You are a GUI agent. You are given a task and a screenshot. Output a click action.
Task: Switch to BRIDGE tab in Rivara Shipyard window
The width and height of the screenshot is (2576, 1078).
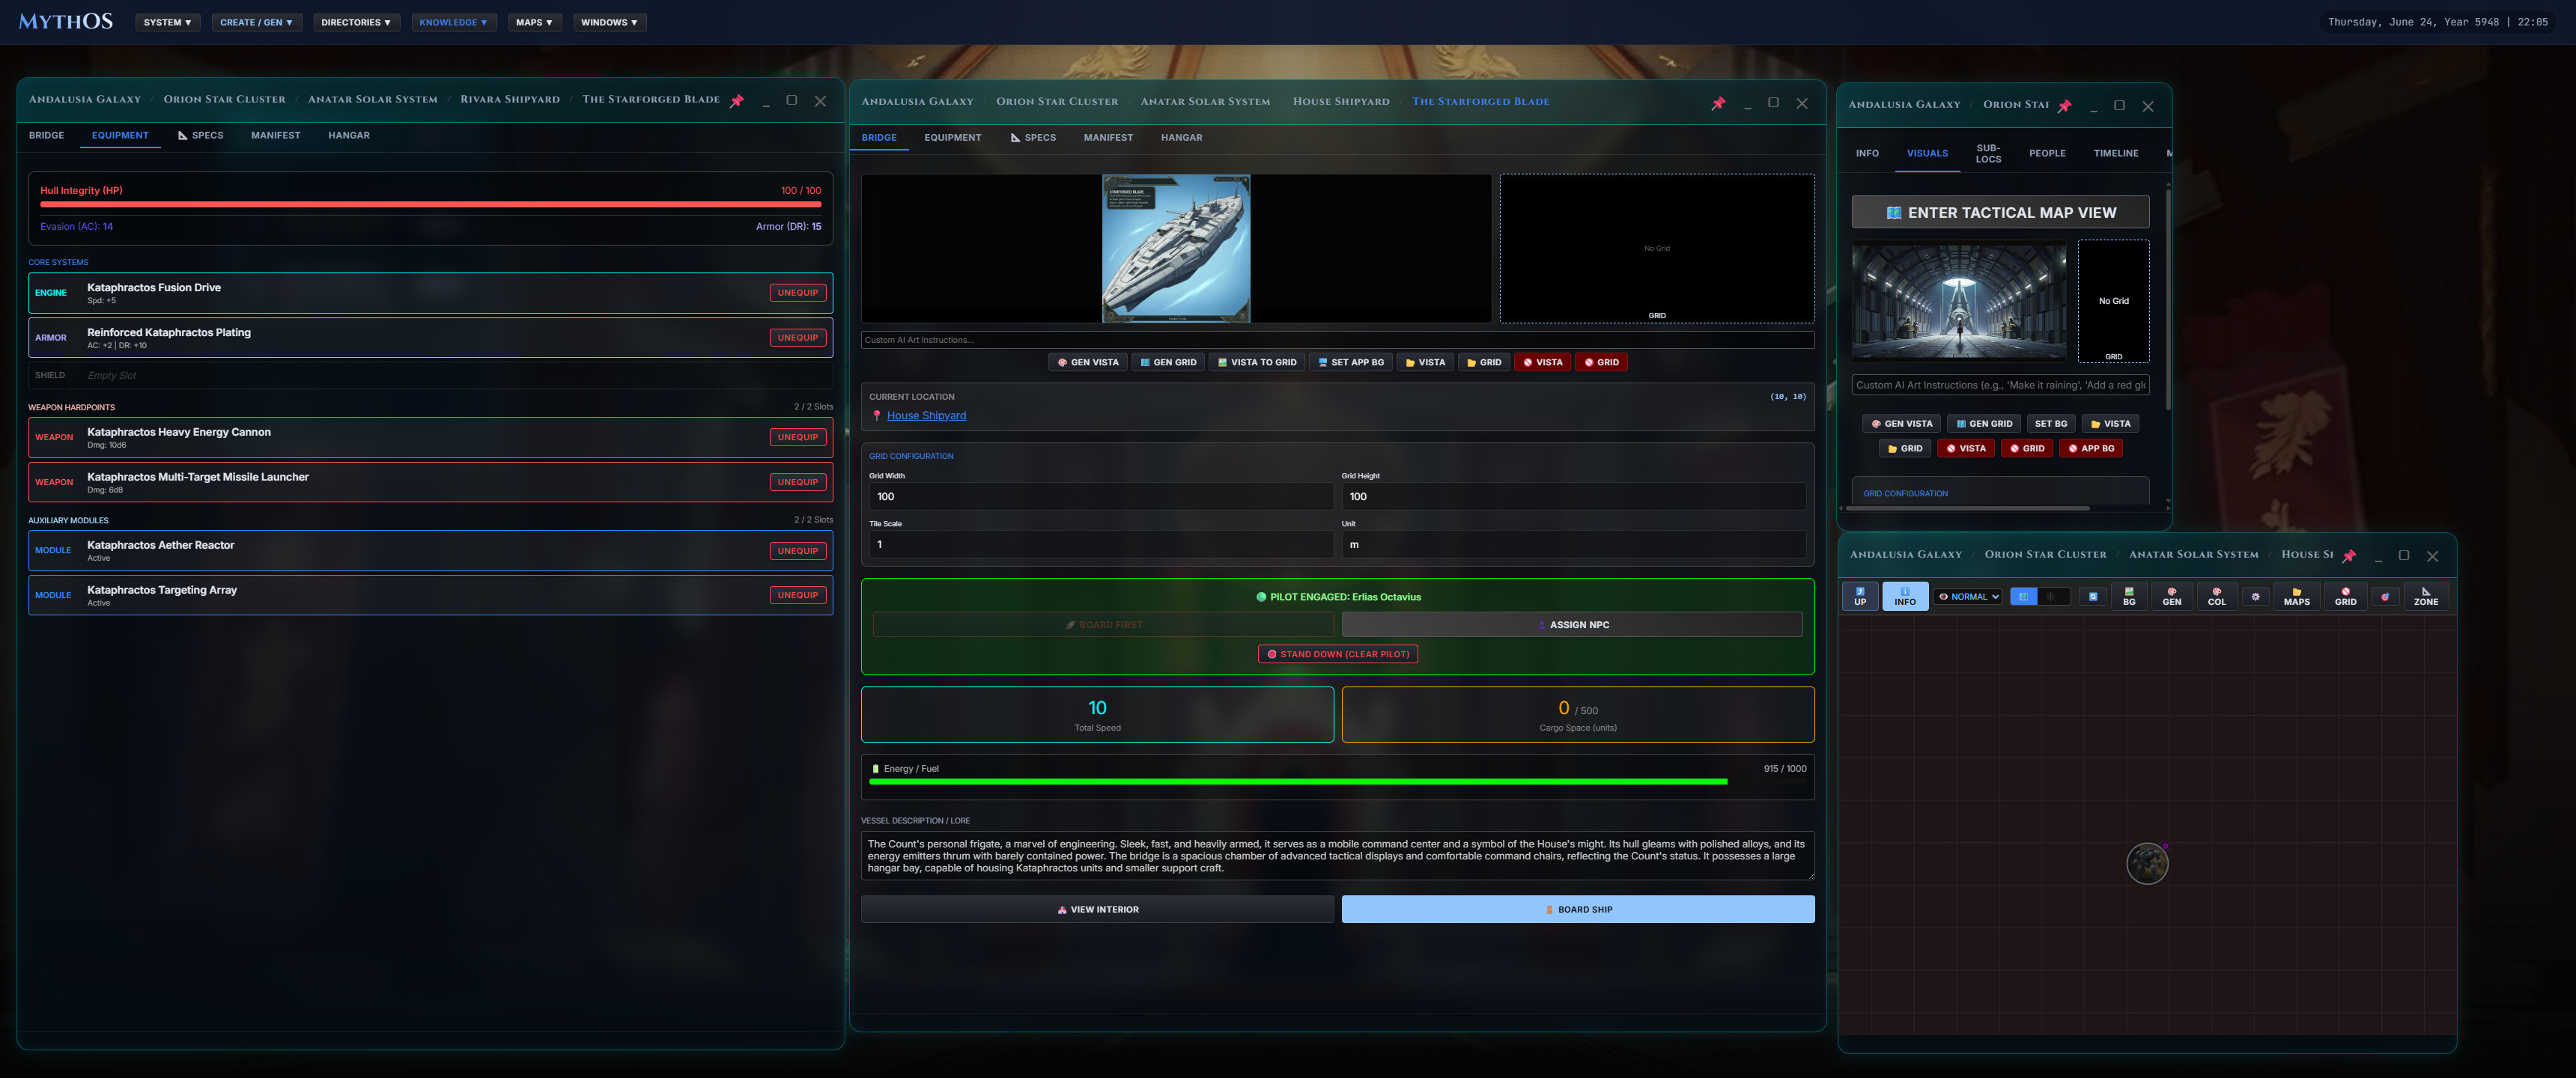[x=46, y=135]
